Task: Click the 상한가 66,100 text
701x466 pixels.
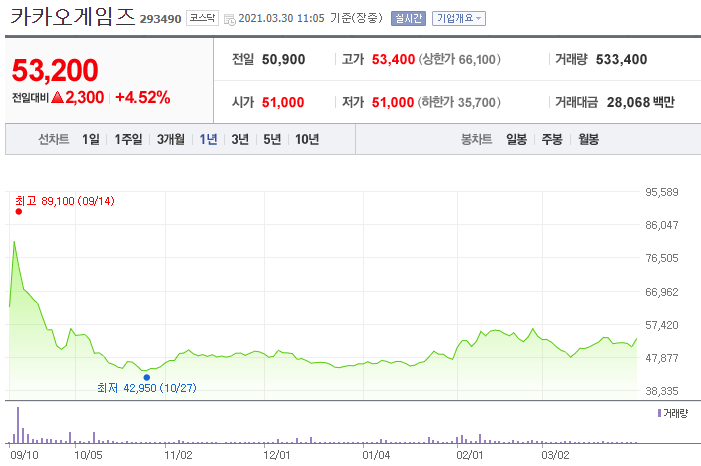Action: pos(460,59)
